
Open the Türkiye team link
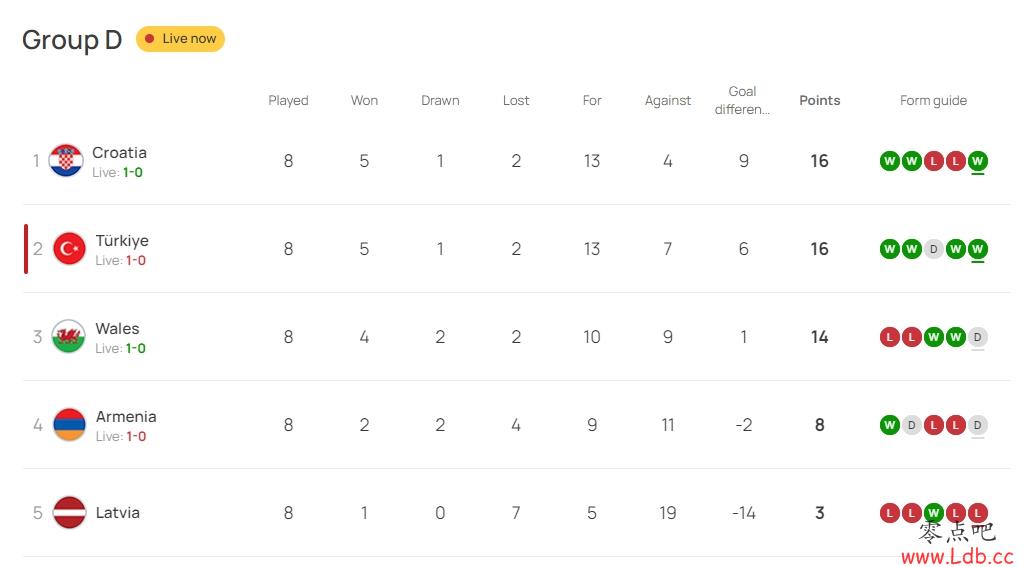click(122, 241)
